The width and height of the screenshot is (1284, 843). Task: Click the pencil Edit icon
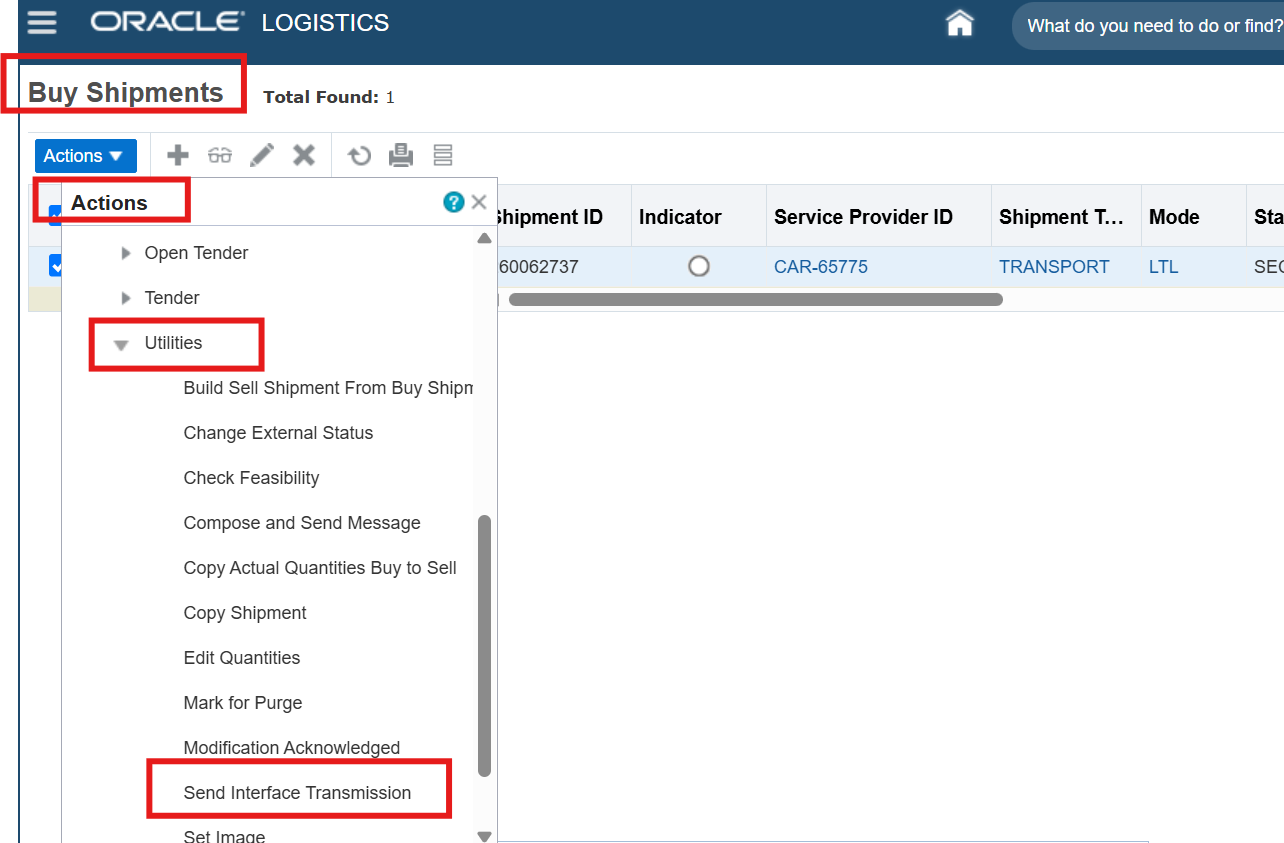pyautogui.click(x=262, y=155)
